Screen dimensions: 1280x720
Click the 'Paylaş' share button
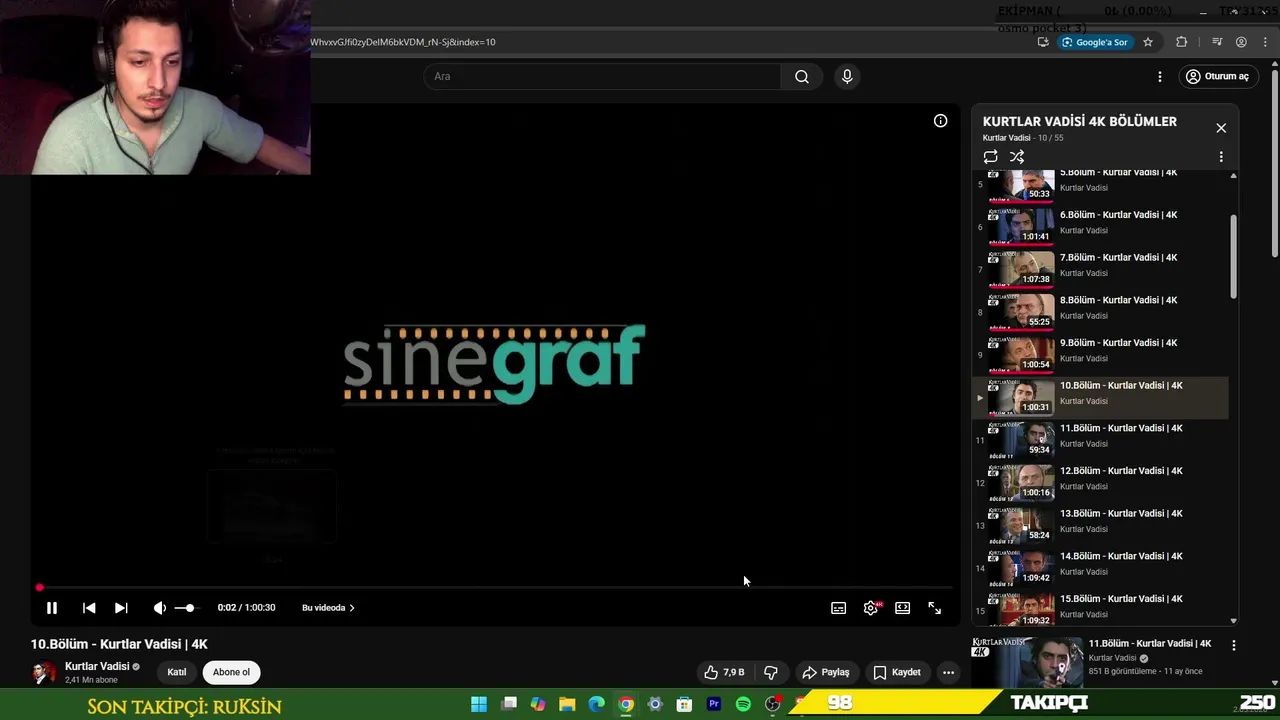[x=826, y=672]
